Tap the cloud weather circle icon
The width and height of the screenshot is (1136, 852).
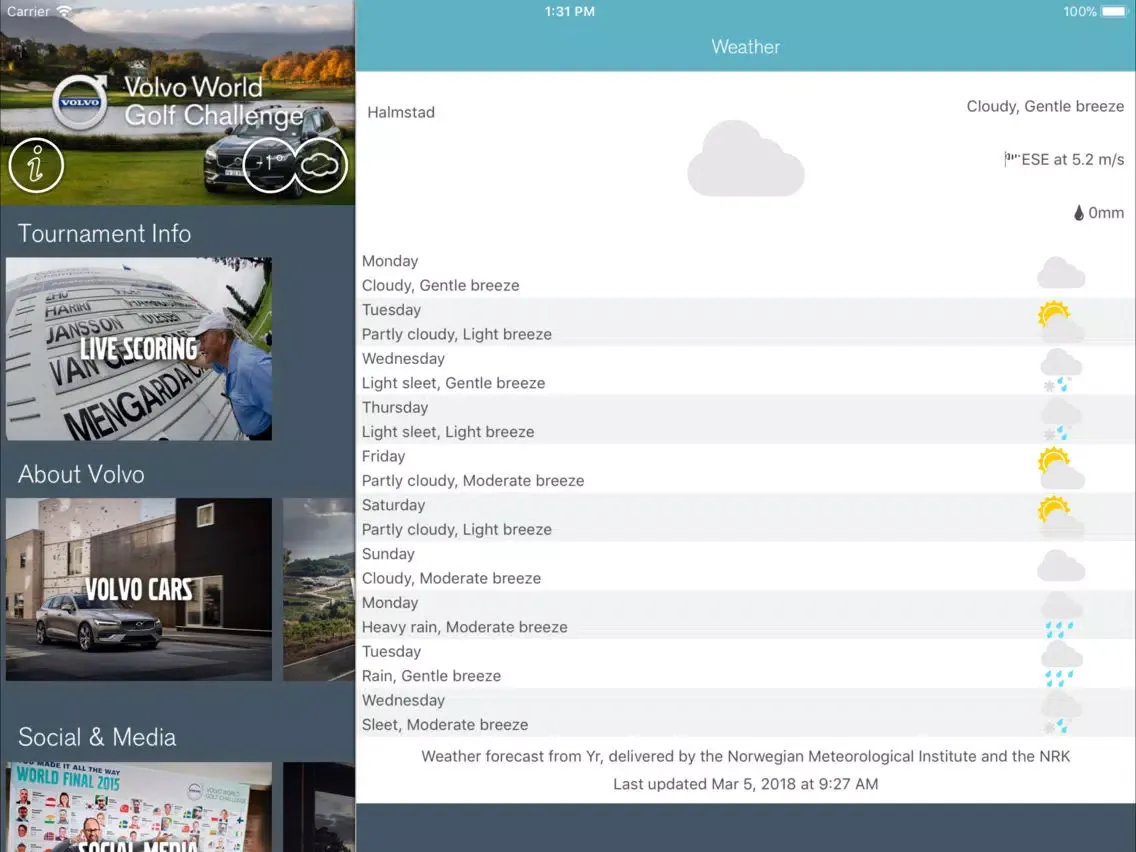[320, 165]
